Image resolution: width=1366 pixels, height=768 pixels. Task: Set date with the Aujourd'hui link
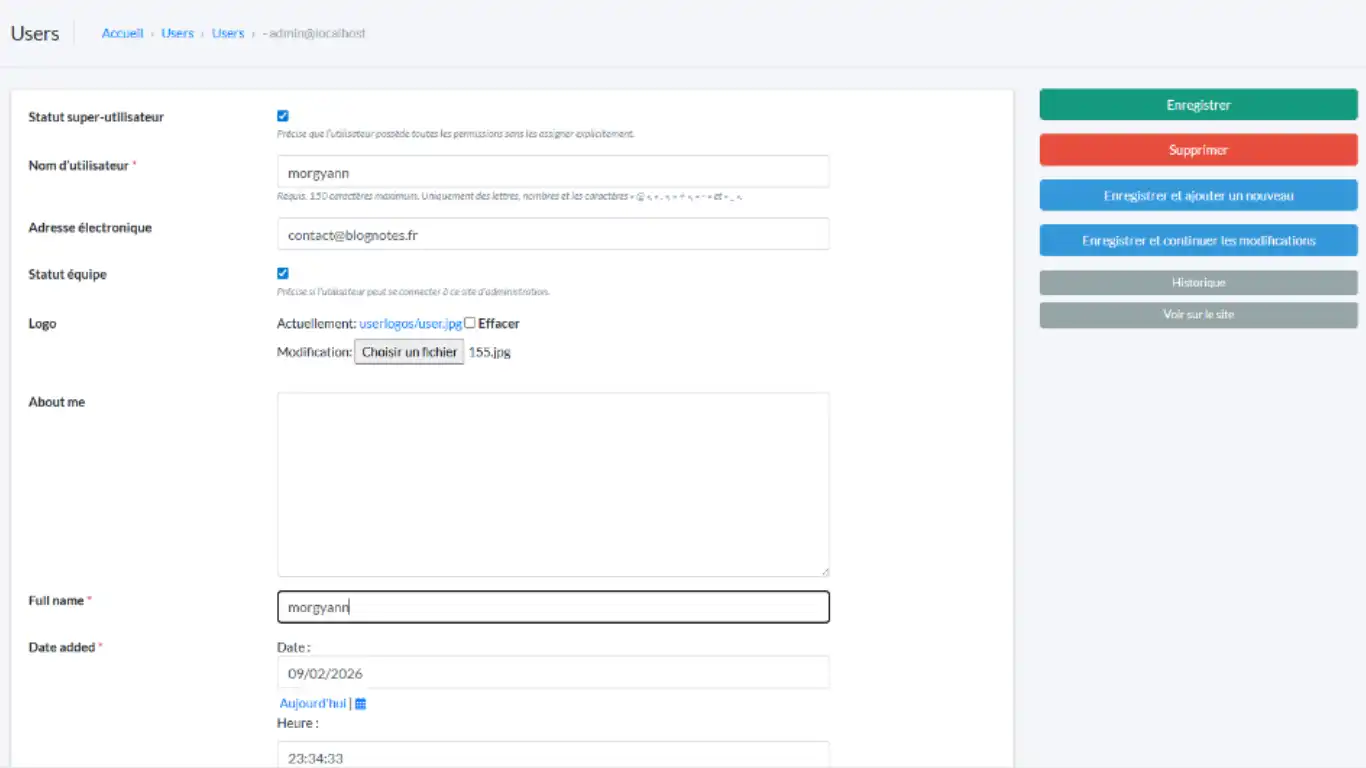pyautogui.click(x=313, y=704)
